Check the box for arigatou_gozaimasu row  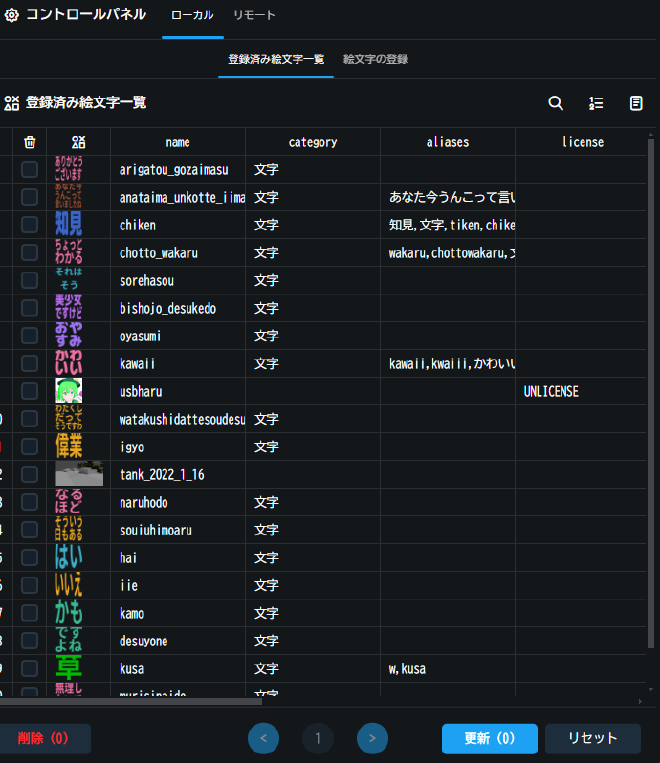pyautogui.click(x=30, y=170)
